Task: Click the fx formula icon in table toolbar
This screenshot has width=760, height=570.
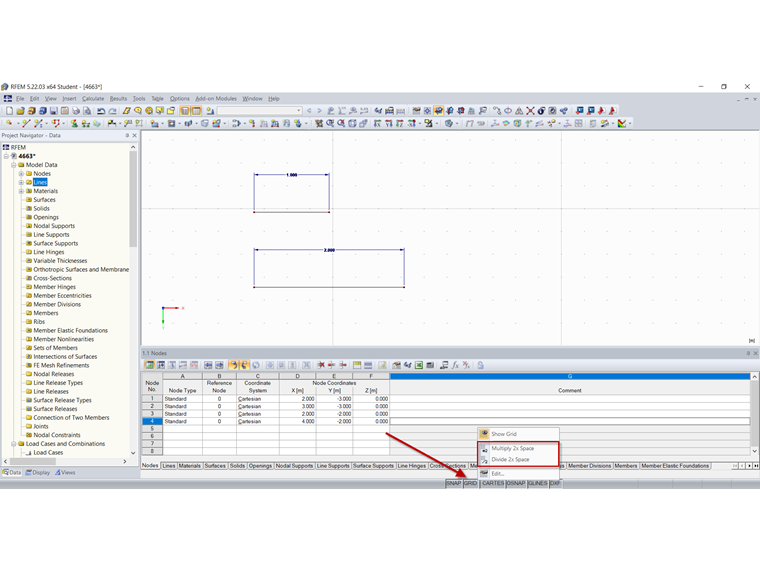Action: pyautogui.click(x=455, y=365)
